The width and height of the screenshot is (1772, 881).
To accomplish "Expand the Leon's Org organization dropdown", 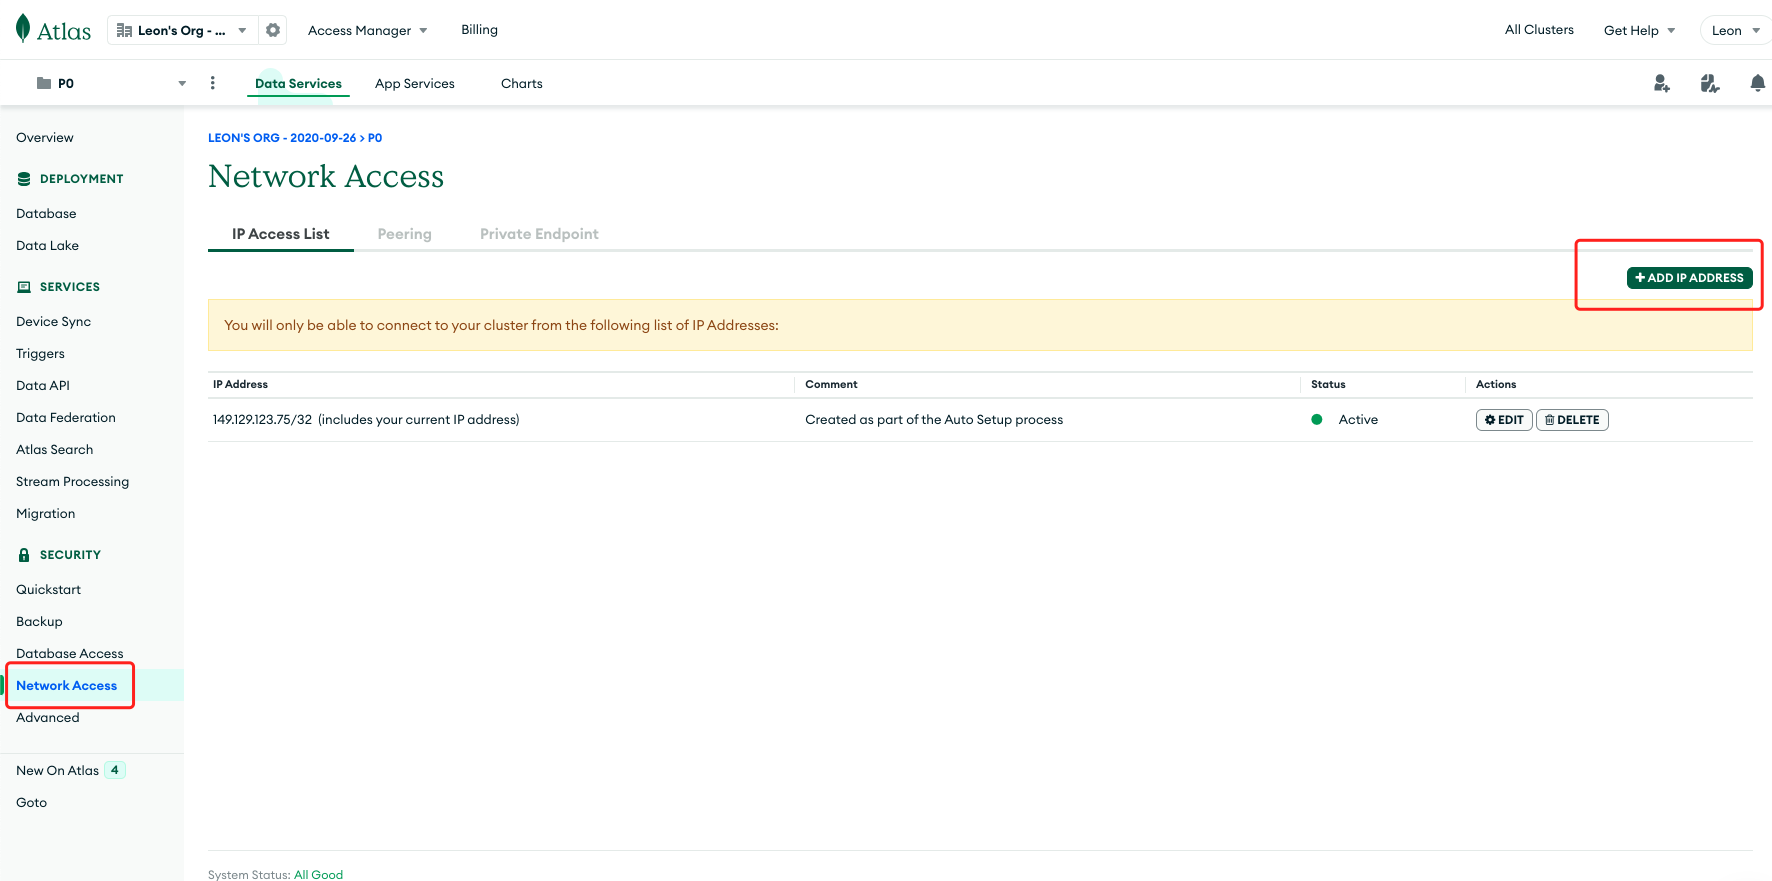I will click(183, 30).
